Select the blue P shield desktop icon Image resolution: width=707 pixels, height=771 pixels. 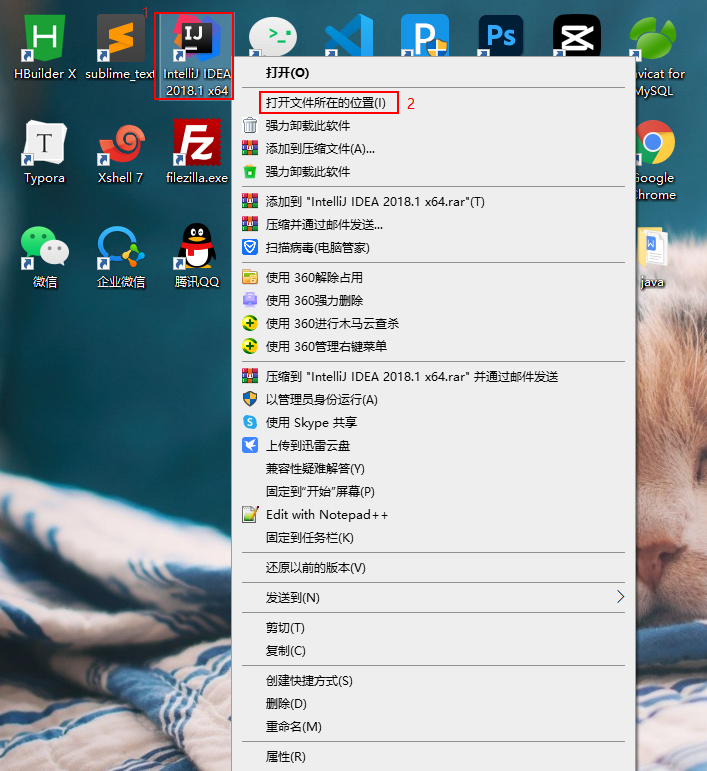(424, 35)
